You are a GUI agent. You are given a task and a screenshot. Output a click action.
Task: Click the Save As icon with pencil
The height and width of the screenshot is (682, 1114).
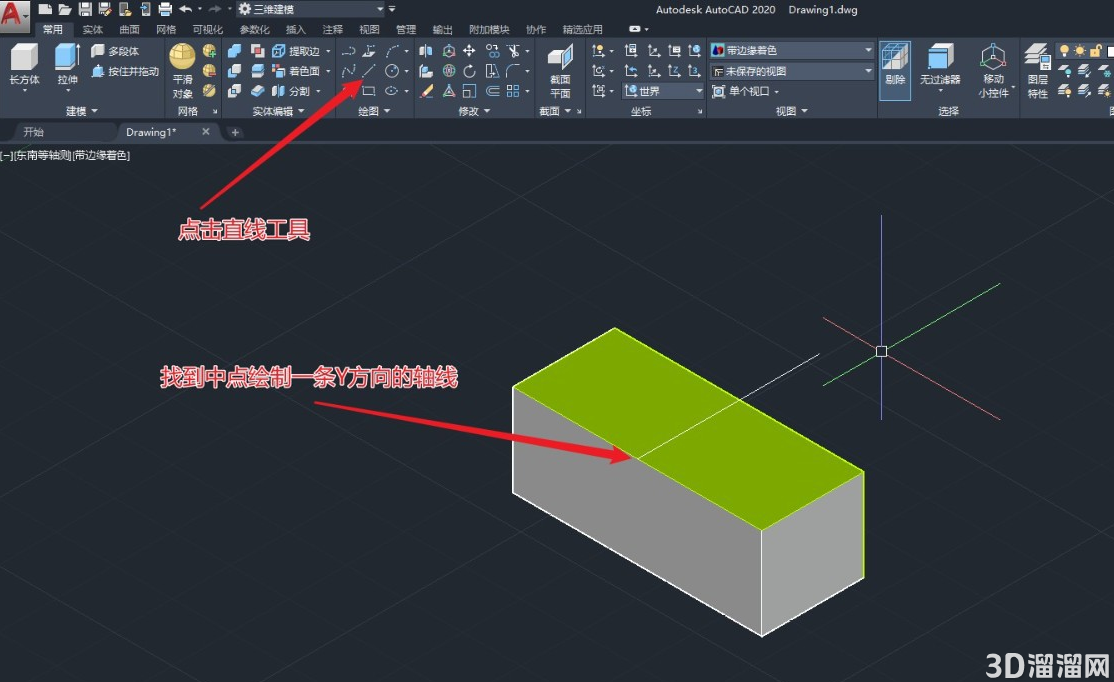coord(105,9)
